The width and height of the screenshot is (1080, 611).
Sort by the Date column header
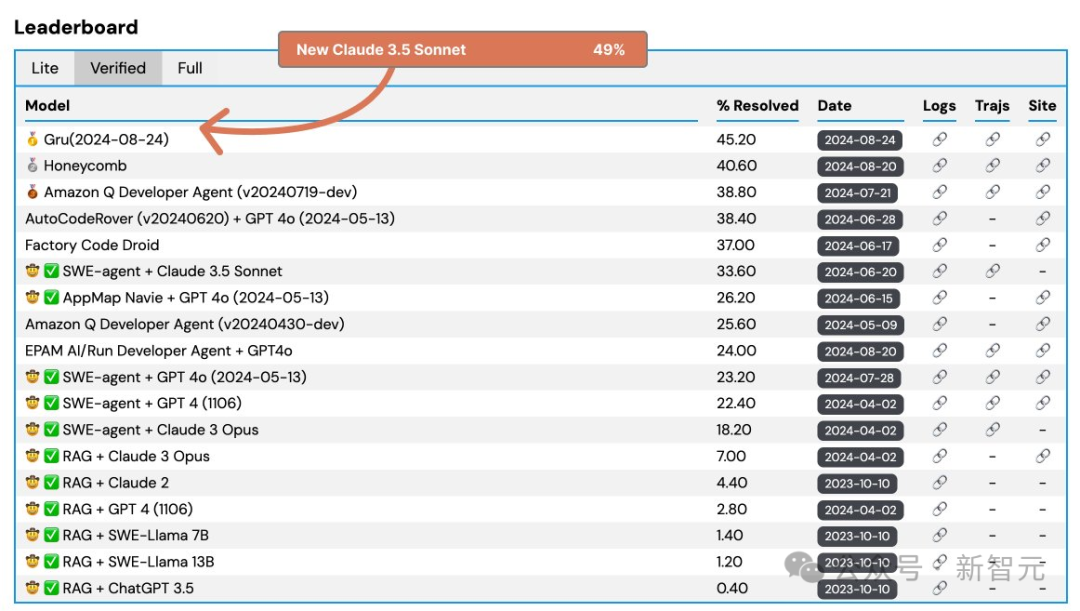[834, 106]
